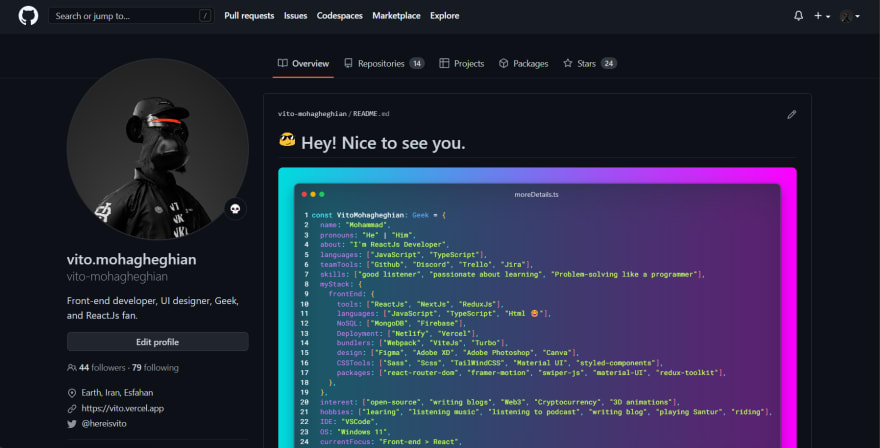Open Issues in the header
The height and width of the screenshot is (448, 880).
tap(295, 16)
